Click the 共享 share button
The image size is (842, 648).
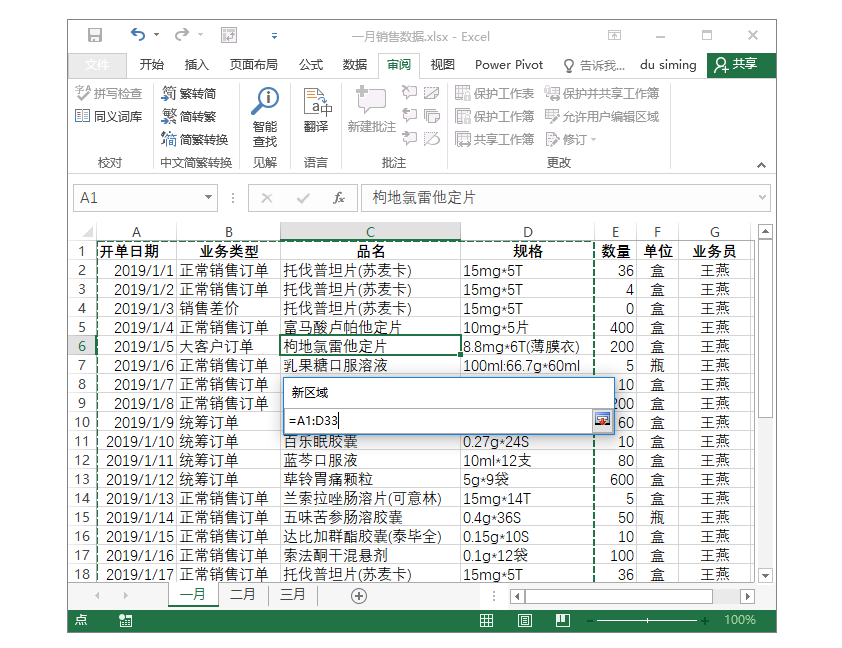[x=741, y=65]
